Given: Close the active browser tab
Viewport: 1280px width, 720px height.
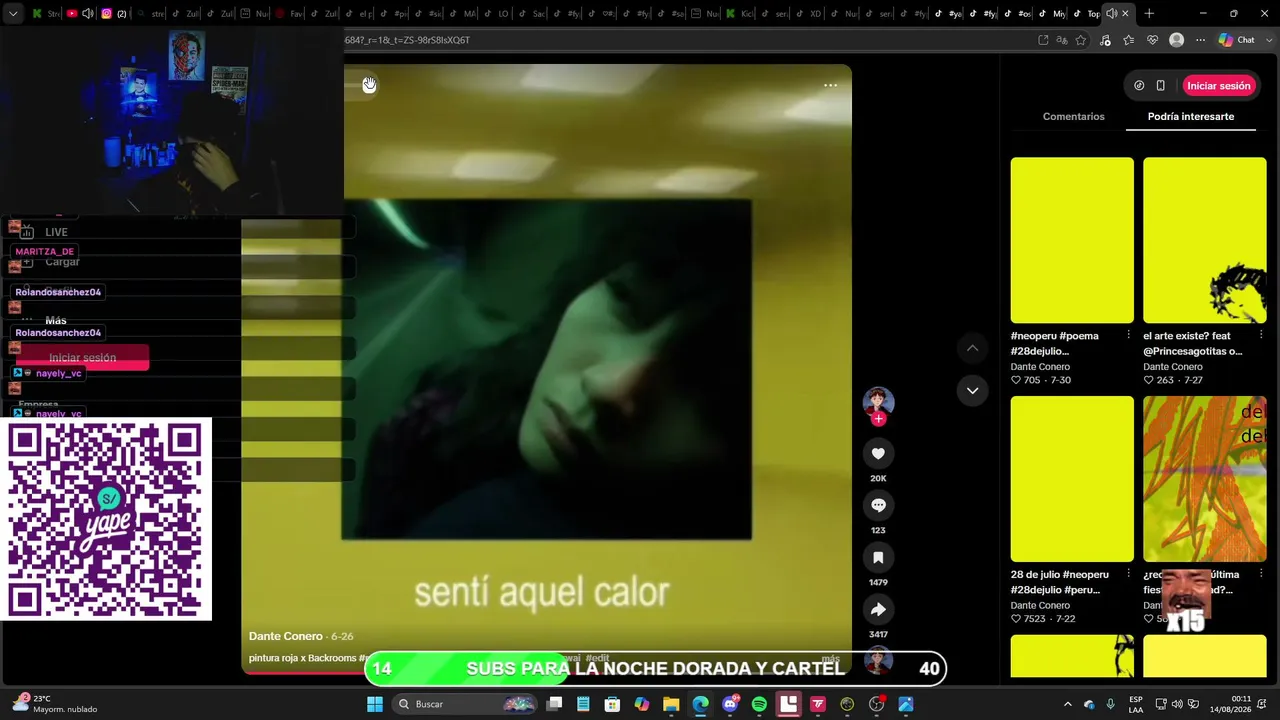Looking at the screenshot, I should click(1125, 14).
